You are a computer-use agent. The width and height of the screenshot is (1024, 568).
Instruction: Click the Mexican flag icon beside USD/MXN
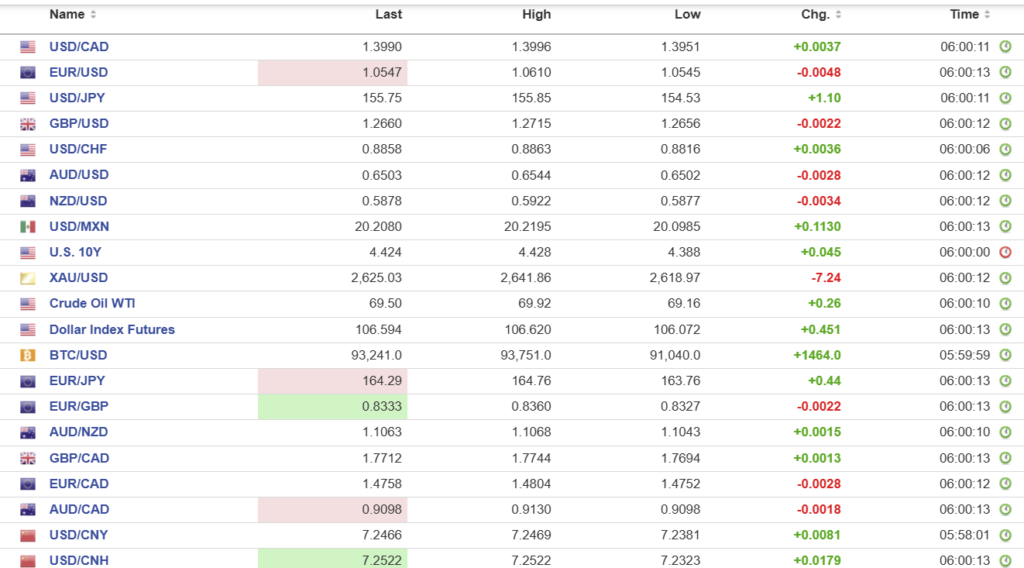click(x=28, y=226)
